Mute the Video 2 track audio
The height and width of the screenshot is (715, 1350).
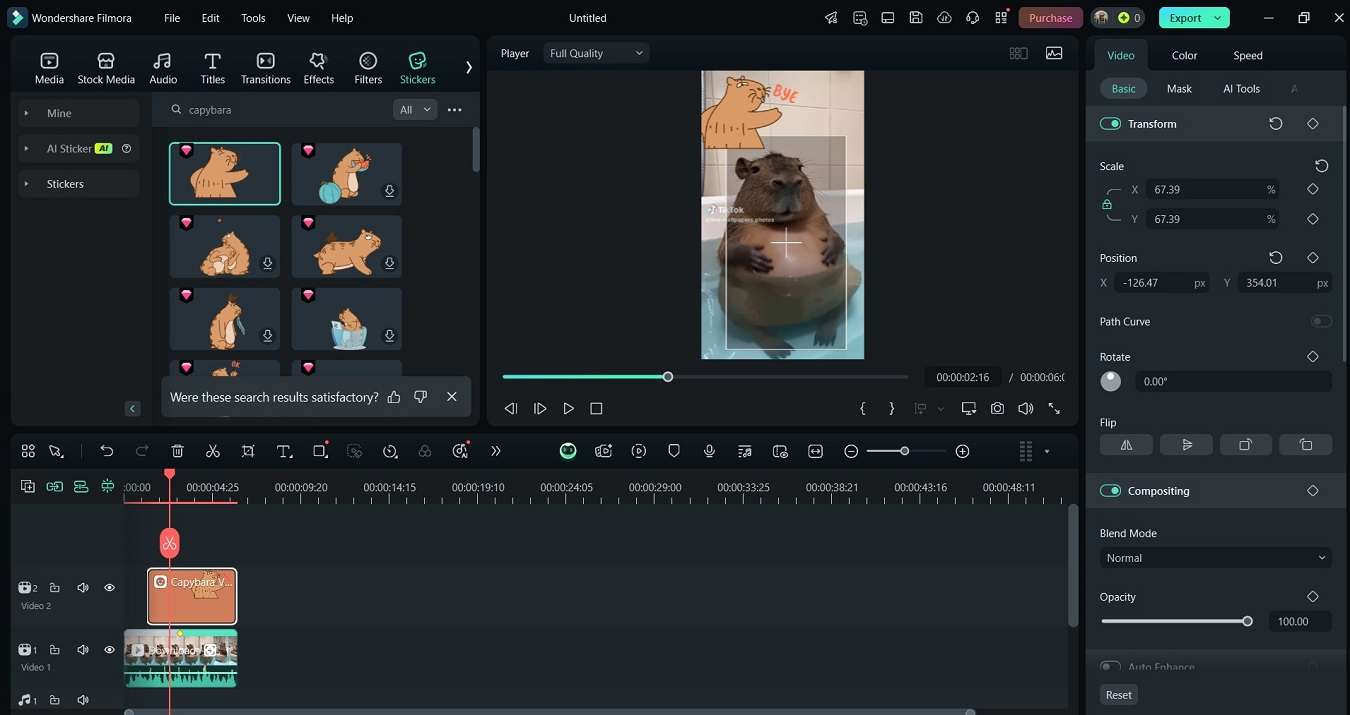(x=83, y=588)
